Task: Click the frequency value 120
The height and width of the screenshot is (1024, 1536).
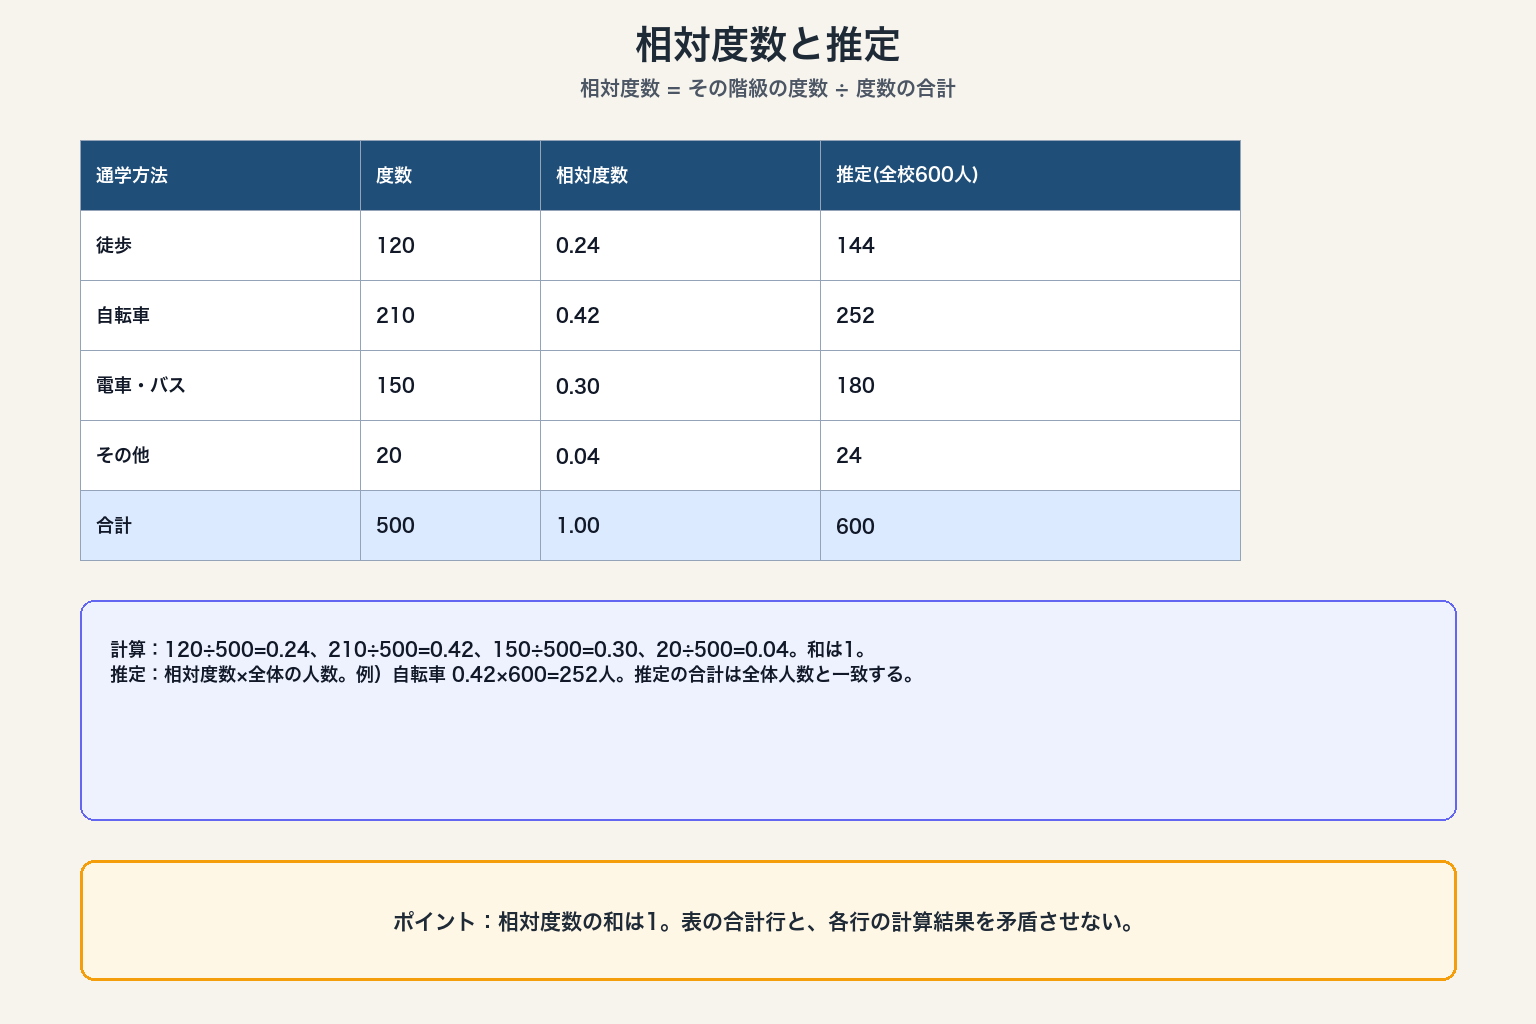Action: [x=395, y=245]
